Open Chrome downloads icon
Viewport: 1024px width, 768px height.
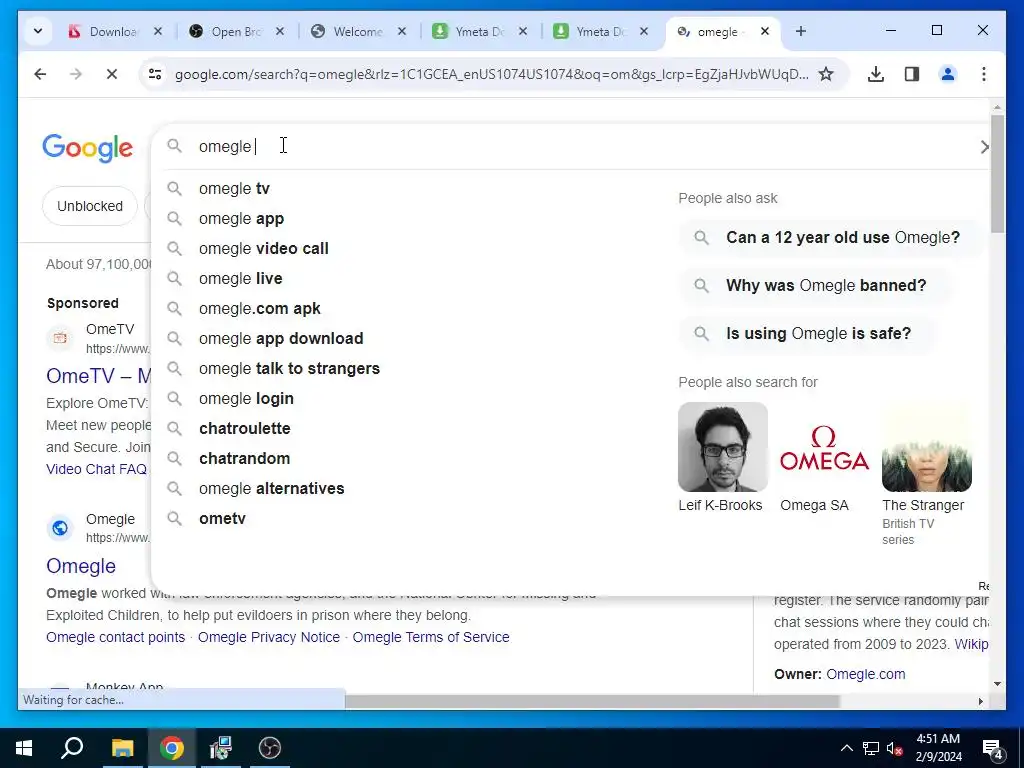(x=876, y=74)
